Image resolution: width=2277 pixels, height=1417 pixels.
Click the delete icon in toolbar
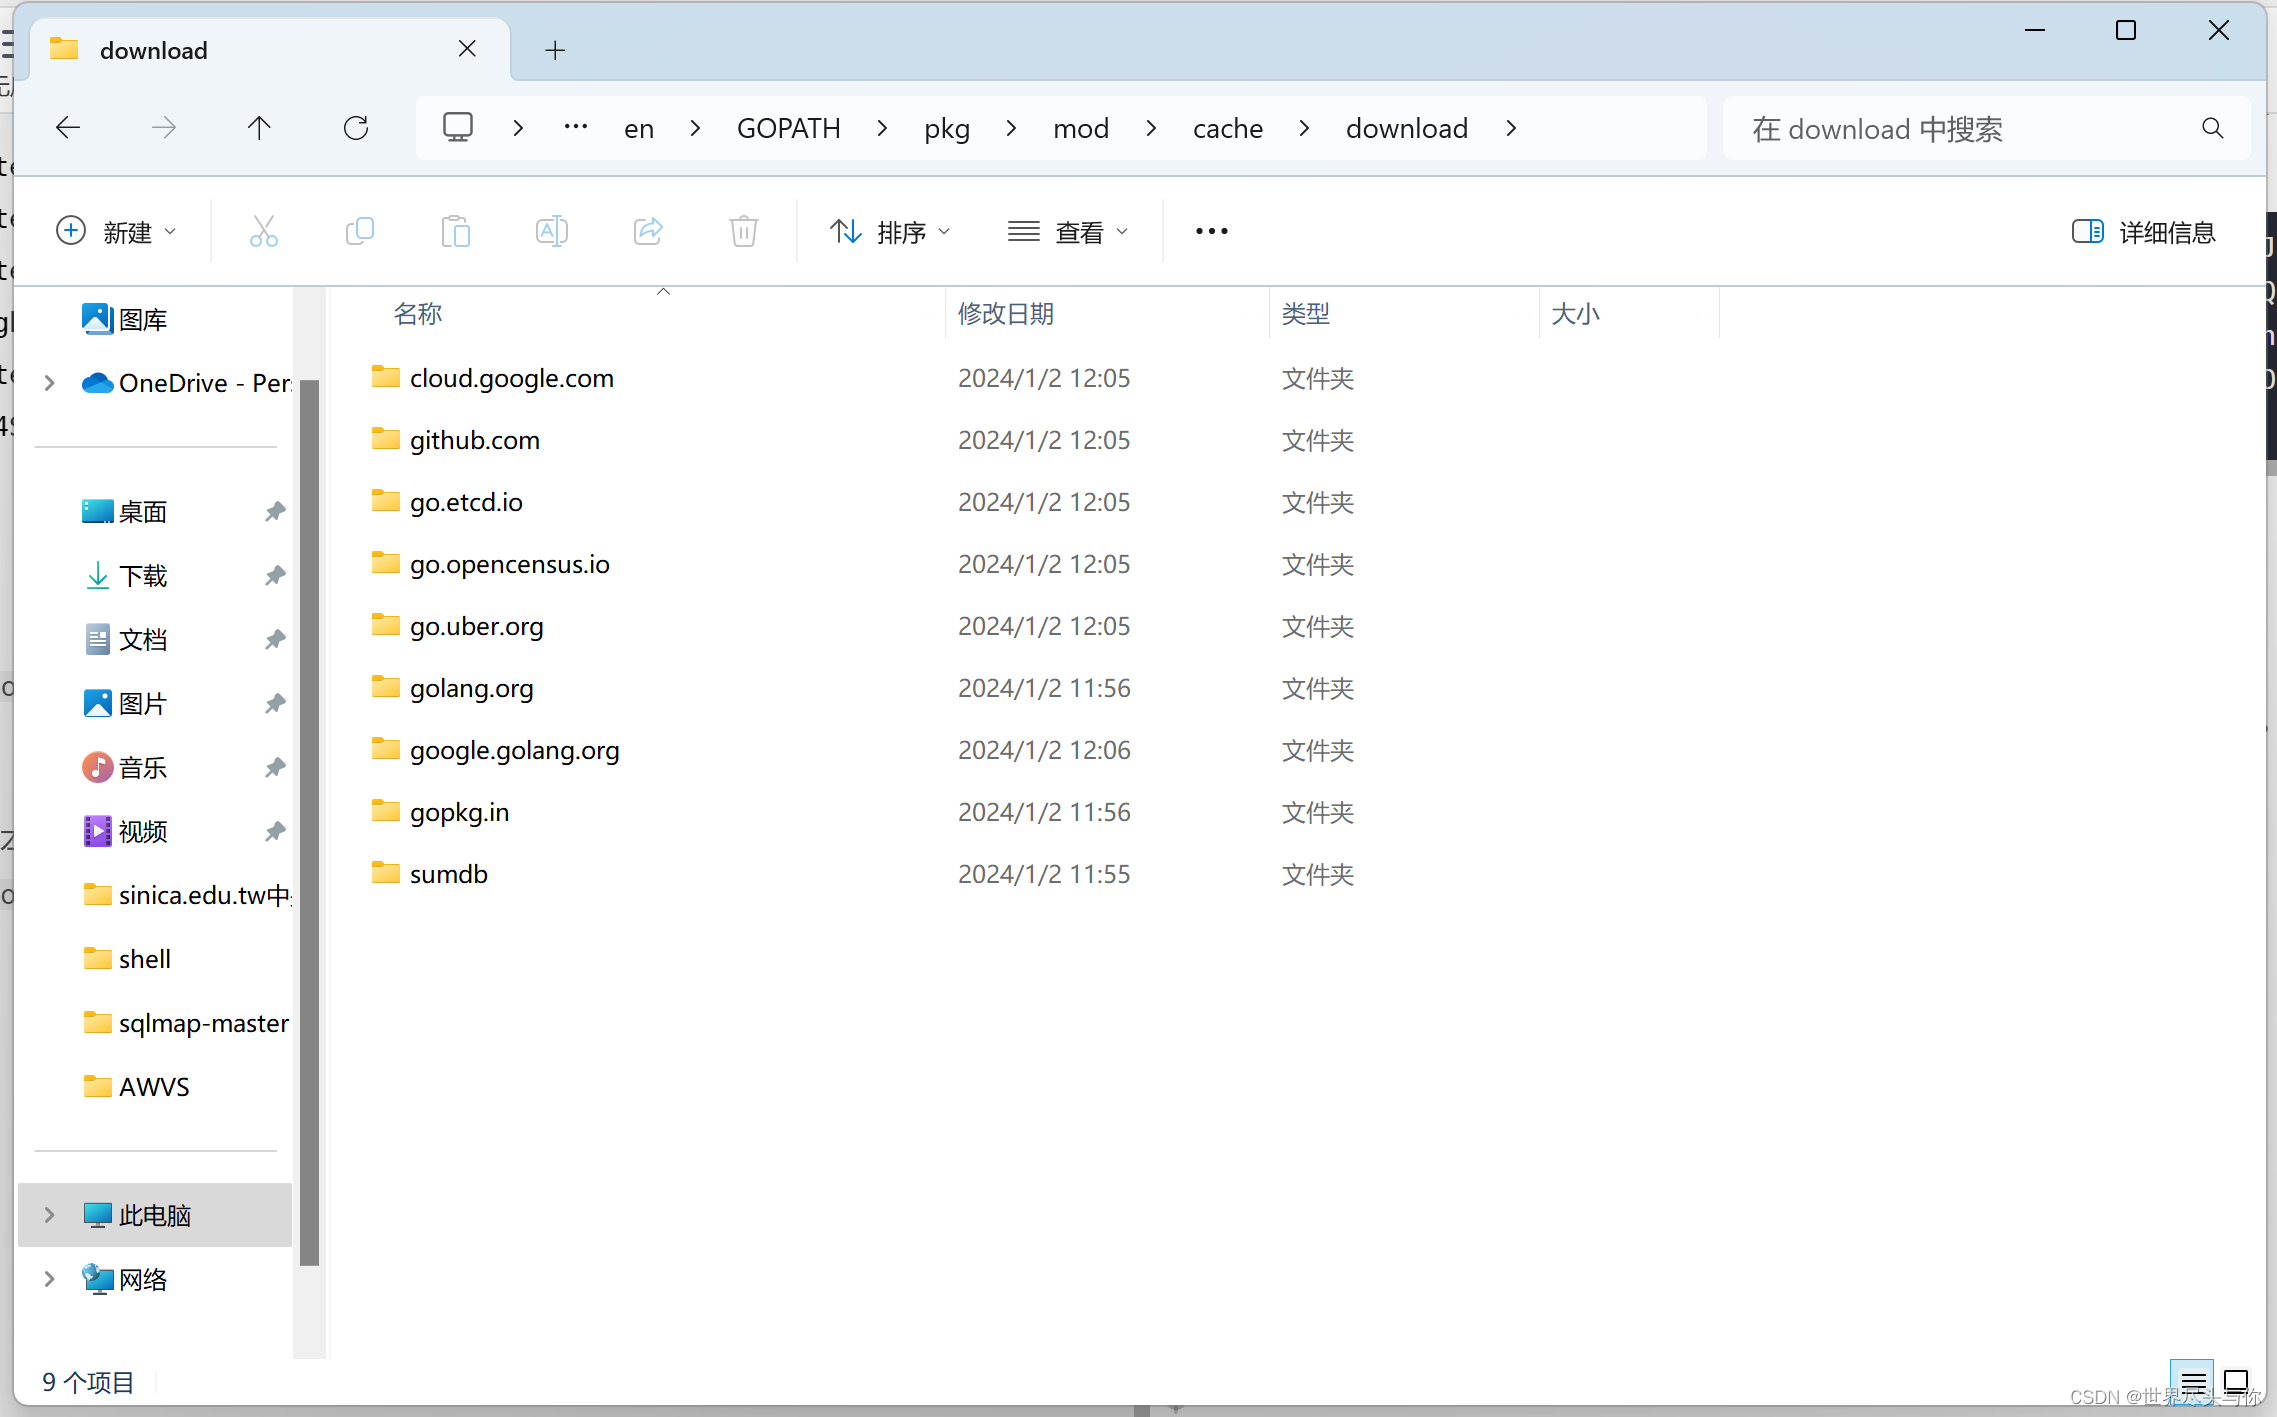click(744, 230)
